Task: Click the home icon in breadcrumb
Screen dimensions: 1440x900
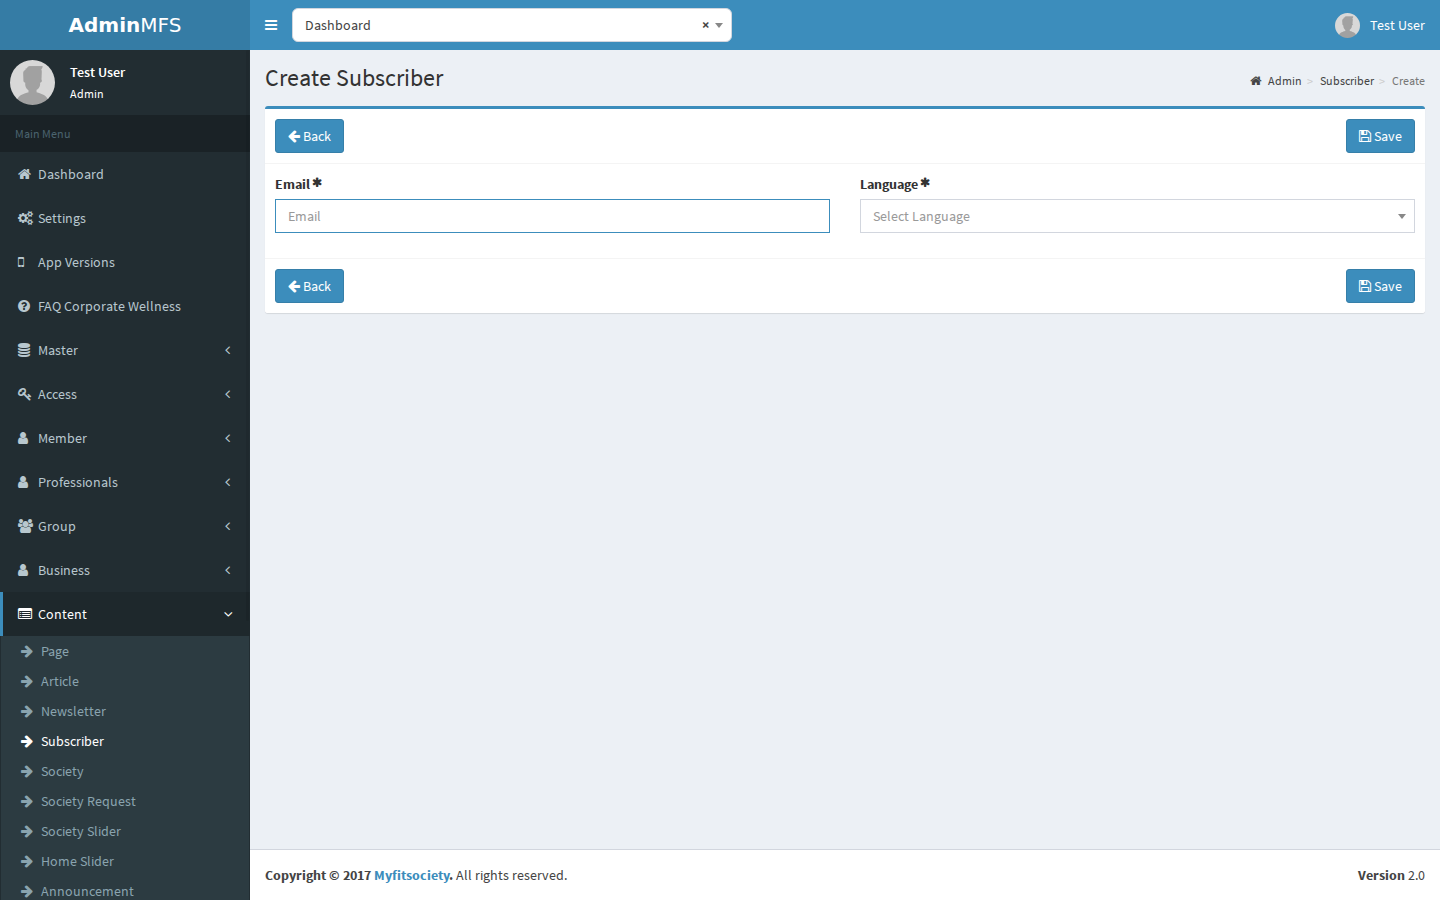Action: pyautogui.click(x=1256, y=81)
